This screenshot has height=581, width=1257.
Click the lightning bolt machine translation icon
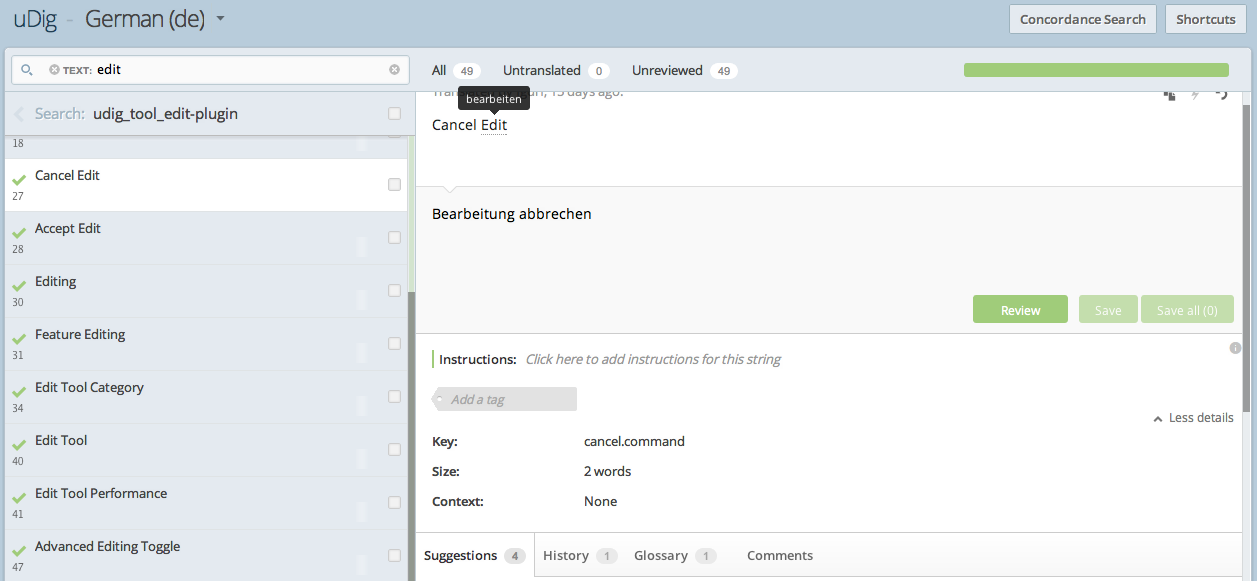click(1195, 95)
